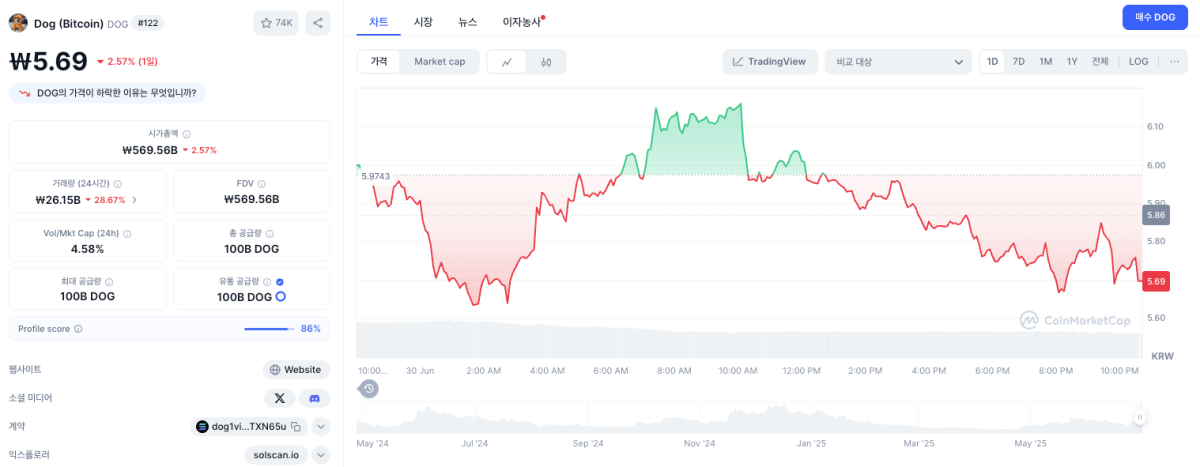Open the 이자농사 tab

pyautogui.click(x=522, y=21)
